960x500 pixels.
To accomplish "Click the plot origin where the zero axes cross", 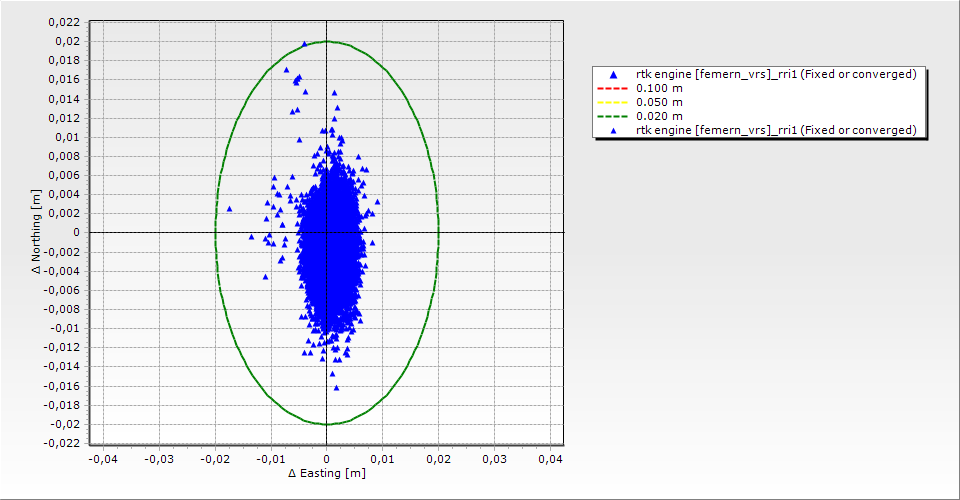I will (327, 232).
